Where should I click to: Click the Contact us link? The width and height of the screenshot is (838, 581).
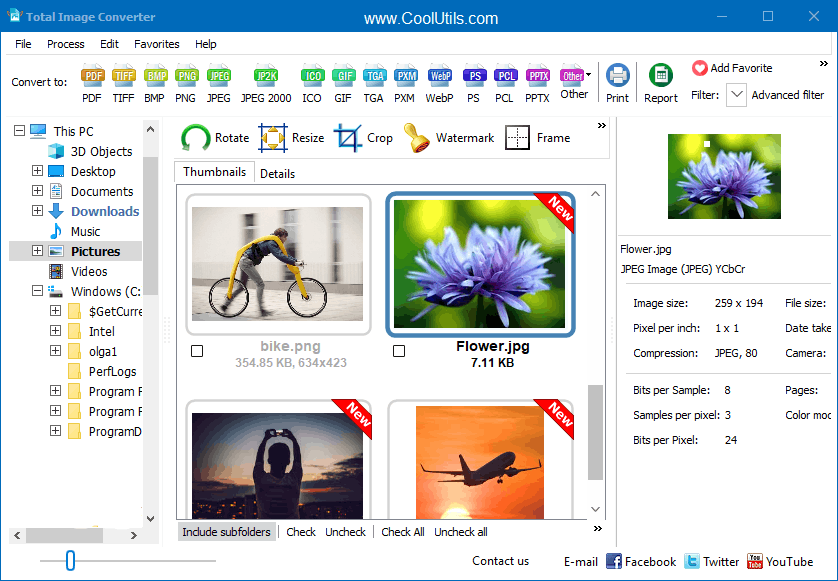tap(500, 561)
